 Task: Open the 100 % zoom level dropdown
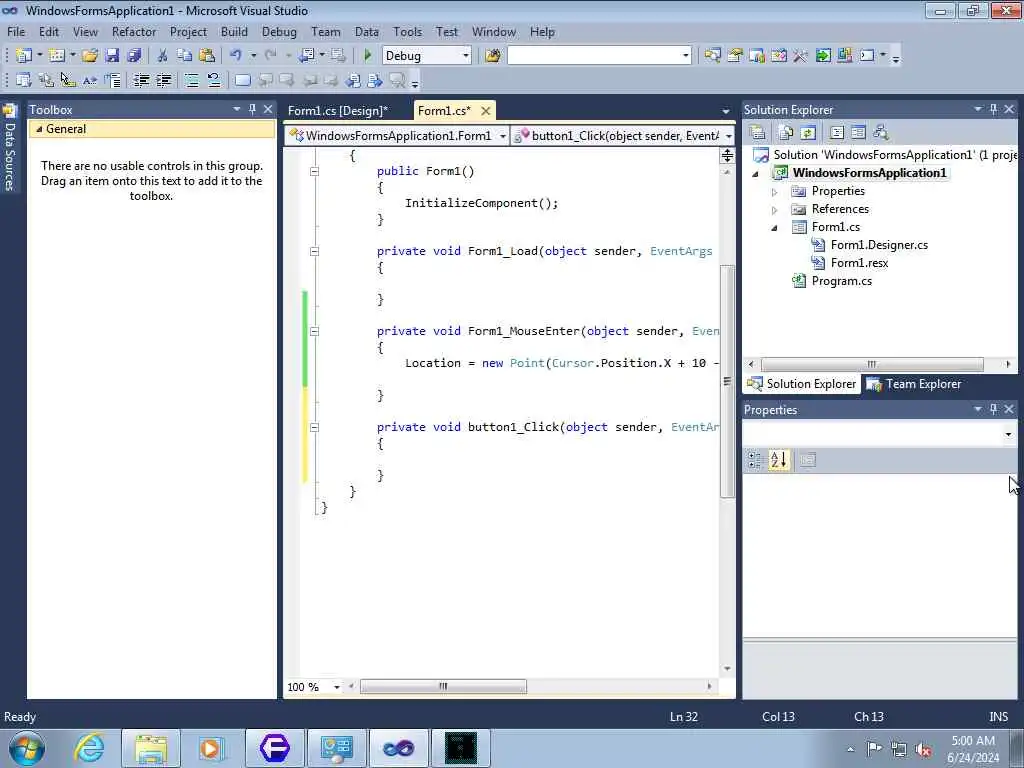click(x=337, y=687)
